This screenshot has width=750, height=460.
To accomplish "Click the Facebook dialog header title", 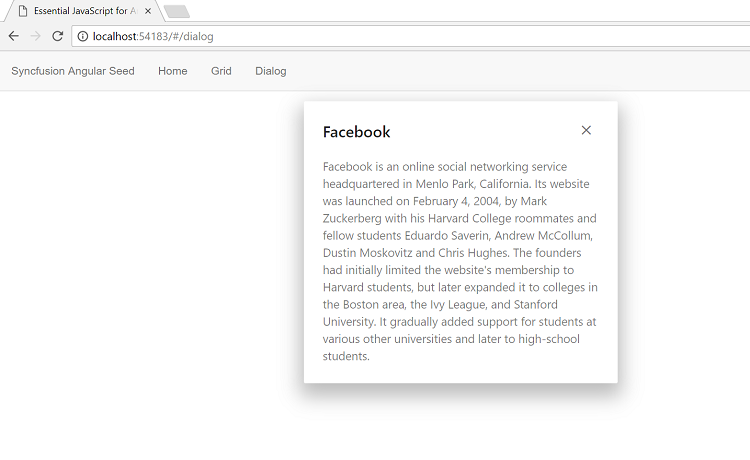I will [x=356, y=132].
